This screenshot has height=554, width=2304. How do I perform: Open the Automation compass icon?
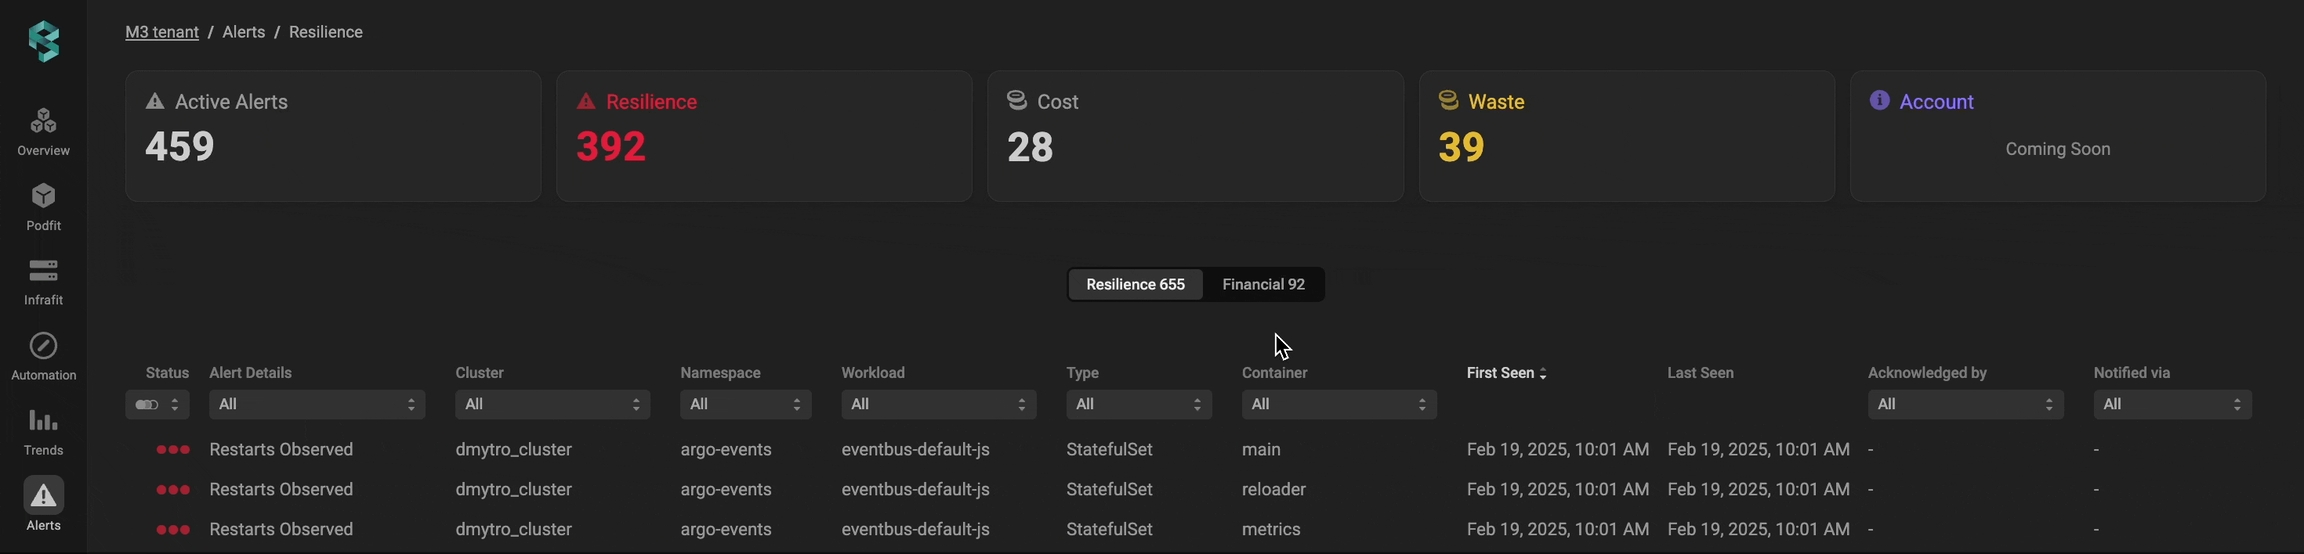[43, 346]
